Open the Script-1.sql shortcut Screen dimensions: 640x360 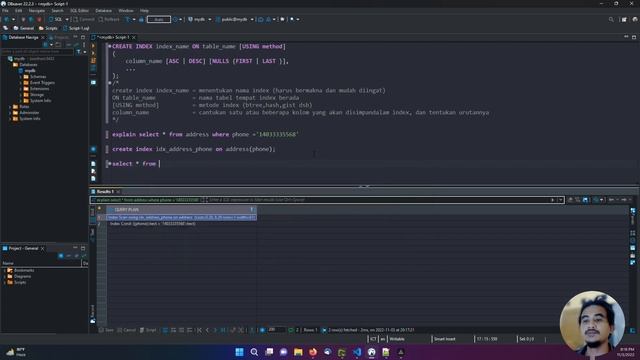click(76, 28)
